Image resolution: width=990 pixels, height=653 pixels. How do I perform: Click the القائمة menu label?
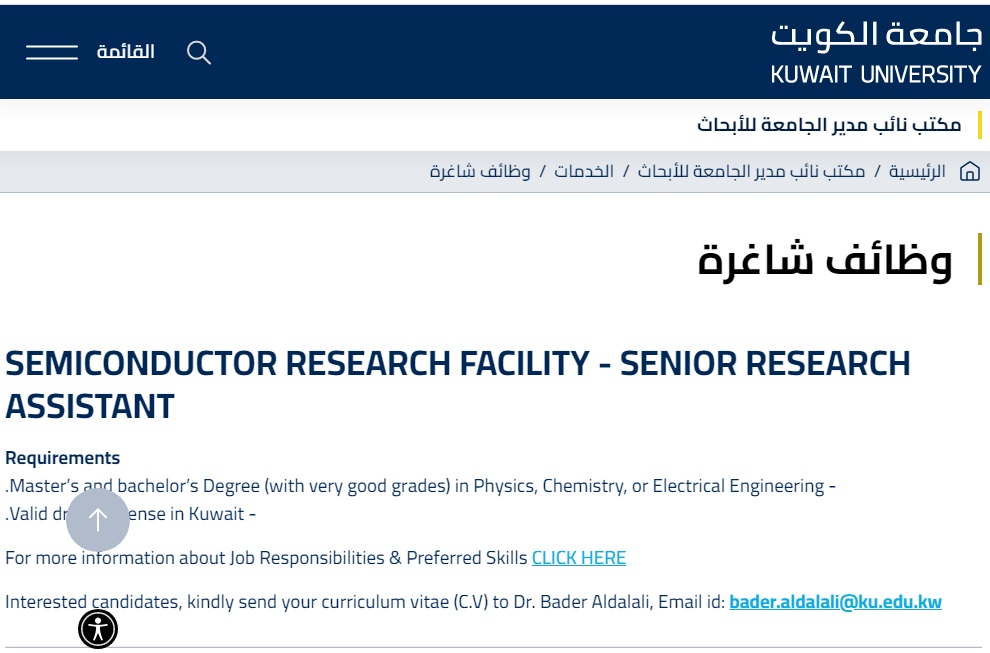[x=125, y=52]
